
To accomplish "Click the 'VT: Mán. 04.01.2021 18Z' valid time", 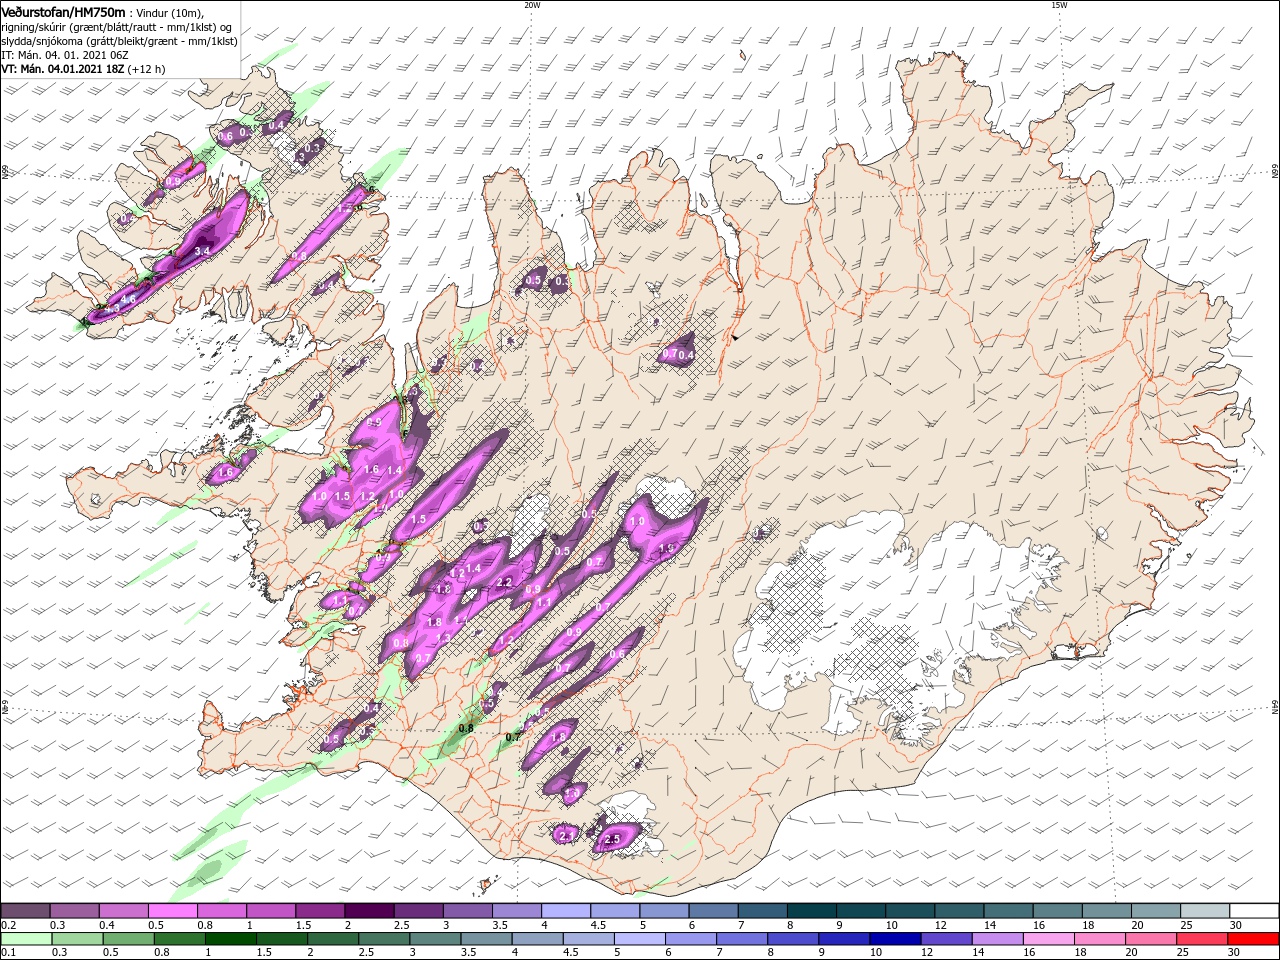I will 61,69.
